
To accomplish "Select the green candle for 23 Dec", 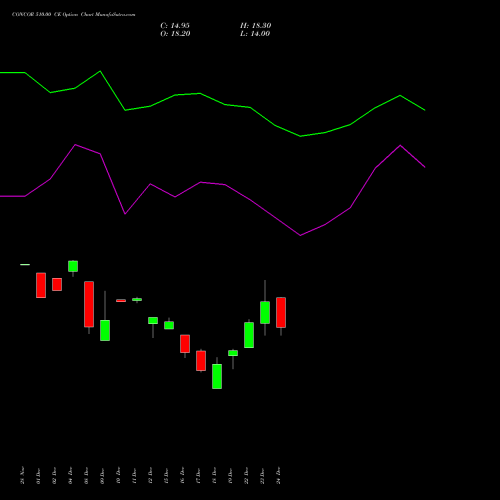I will 265,312.
